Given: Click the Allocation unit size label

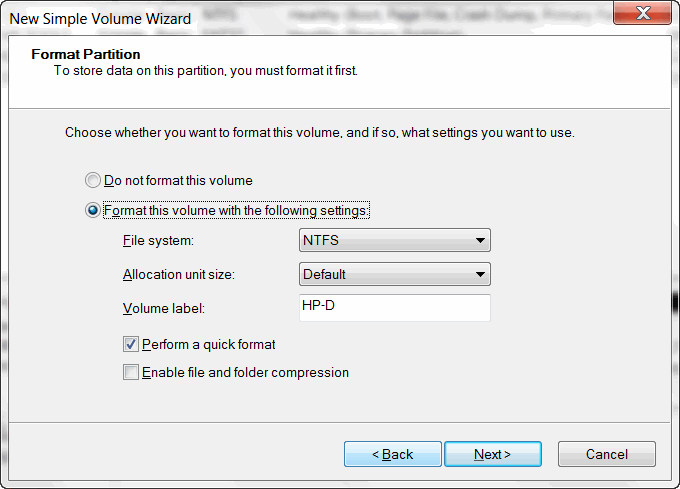Looking at the screenshot, I should [179, 274].
